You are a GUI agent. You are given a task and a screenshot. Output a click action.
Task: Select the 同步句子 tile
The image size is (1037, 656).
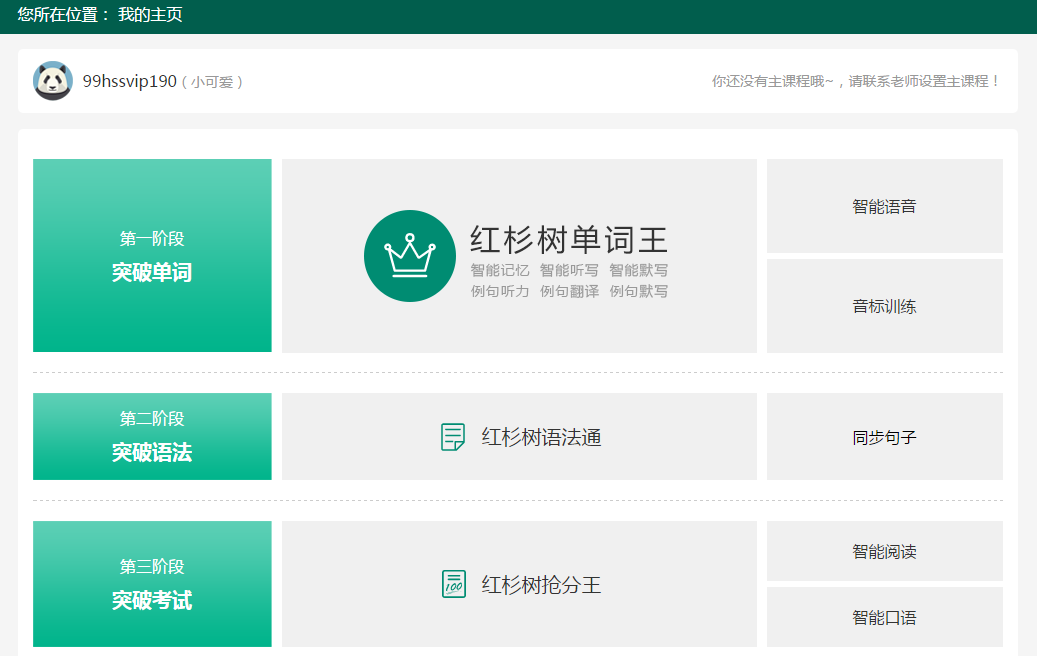[x=884, y=437]
